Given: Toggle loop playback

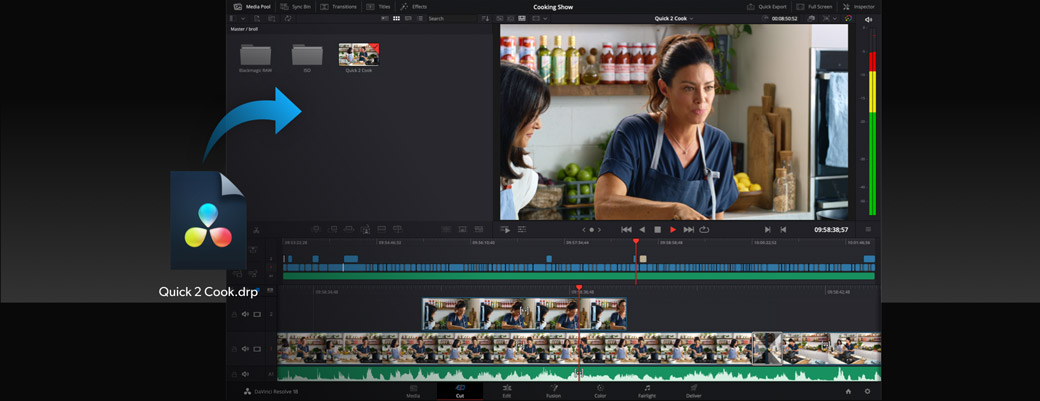Looking at the screenshot, I should tap(704, 229).
